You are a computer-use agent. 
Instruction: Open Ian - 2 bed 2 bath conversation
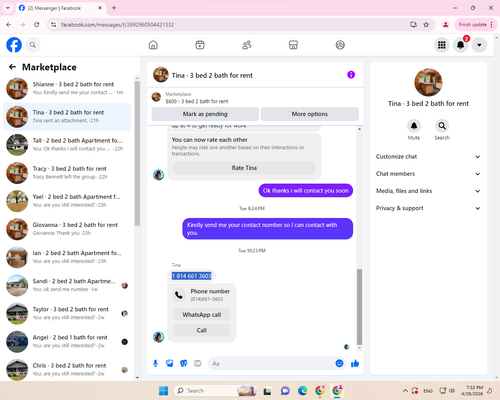coord(67,257)
